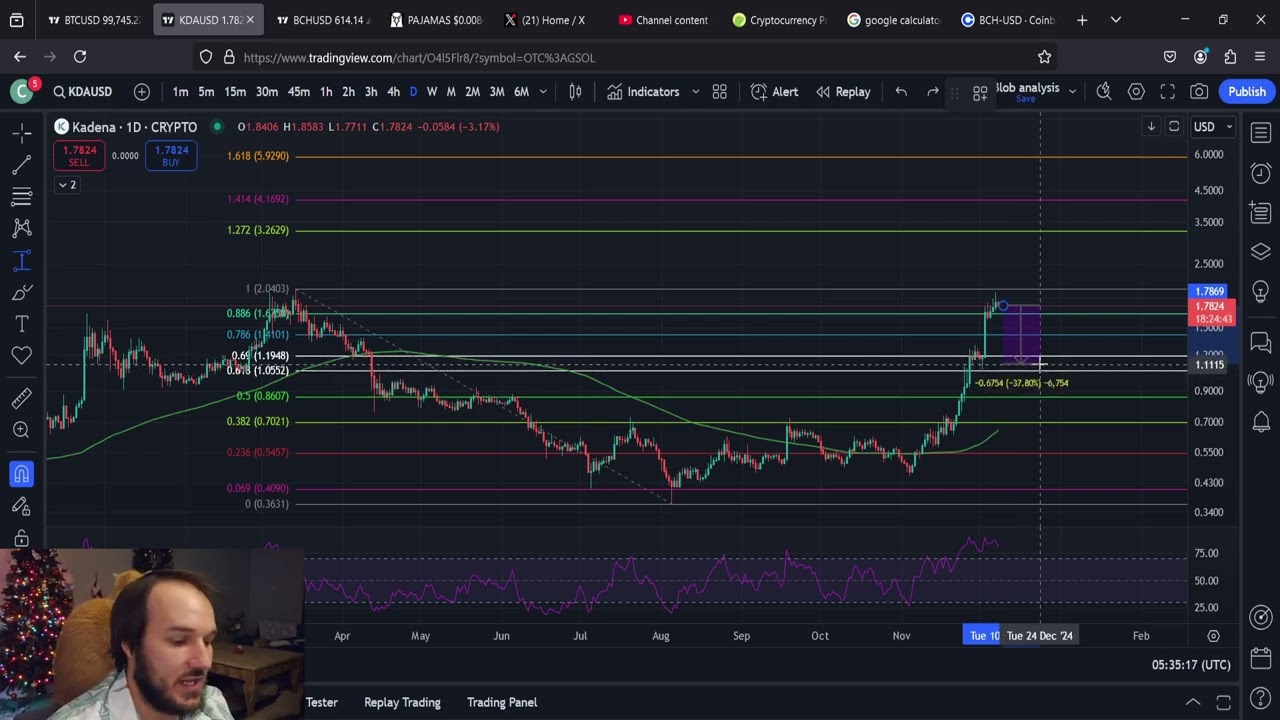Click the pane move down arrow
Viewport: 1280px width, 720px height.
[1151, 127]
